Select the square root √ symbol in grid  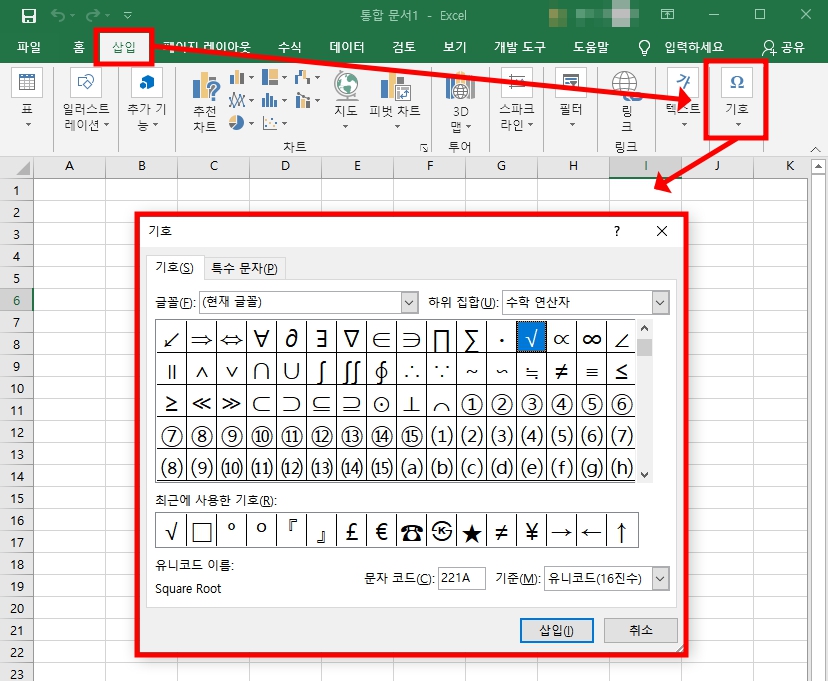(x=531, y=337)
